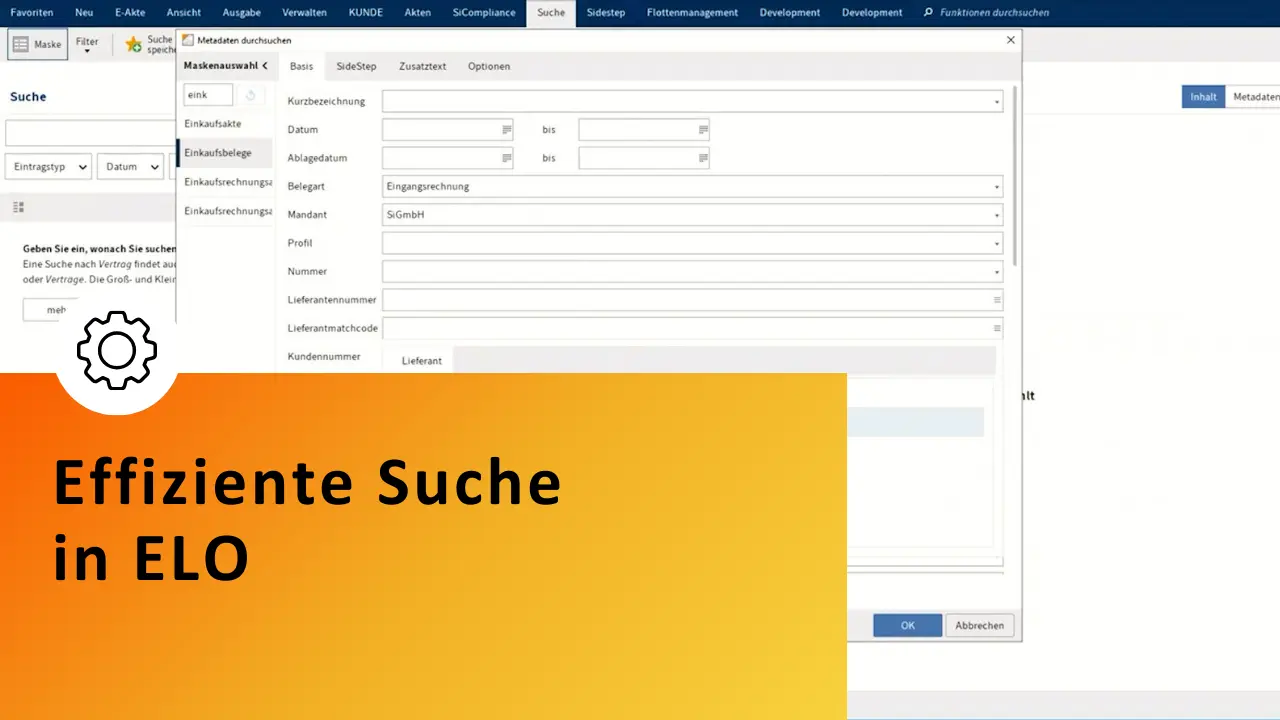Open the Datum filter dropdown in Suche
1280x720 pixels.
[x=130, y=167]
